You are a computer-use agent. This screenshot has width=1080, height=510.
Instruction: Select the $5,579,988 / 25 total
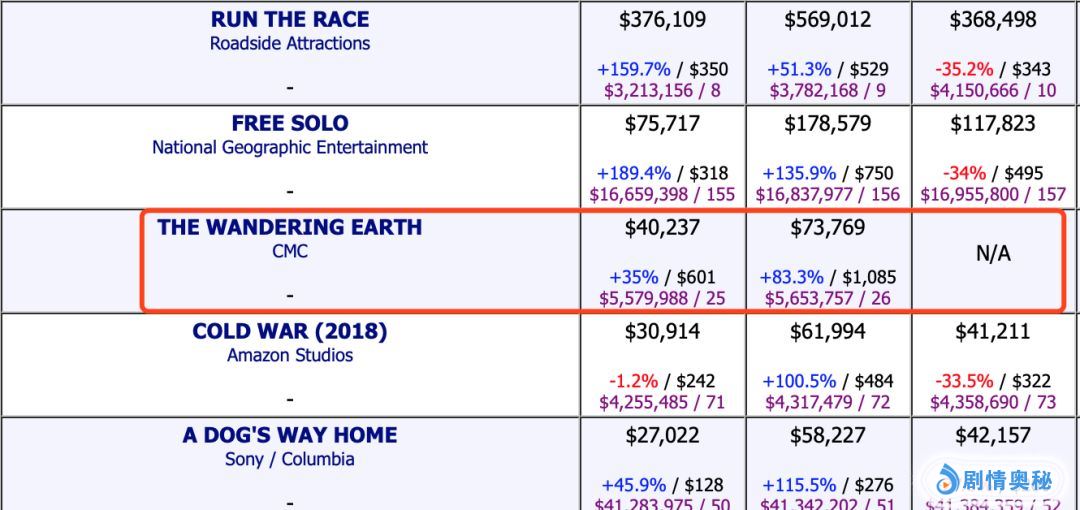click(662, 298)
